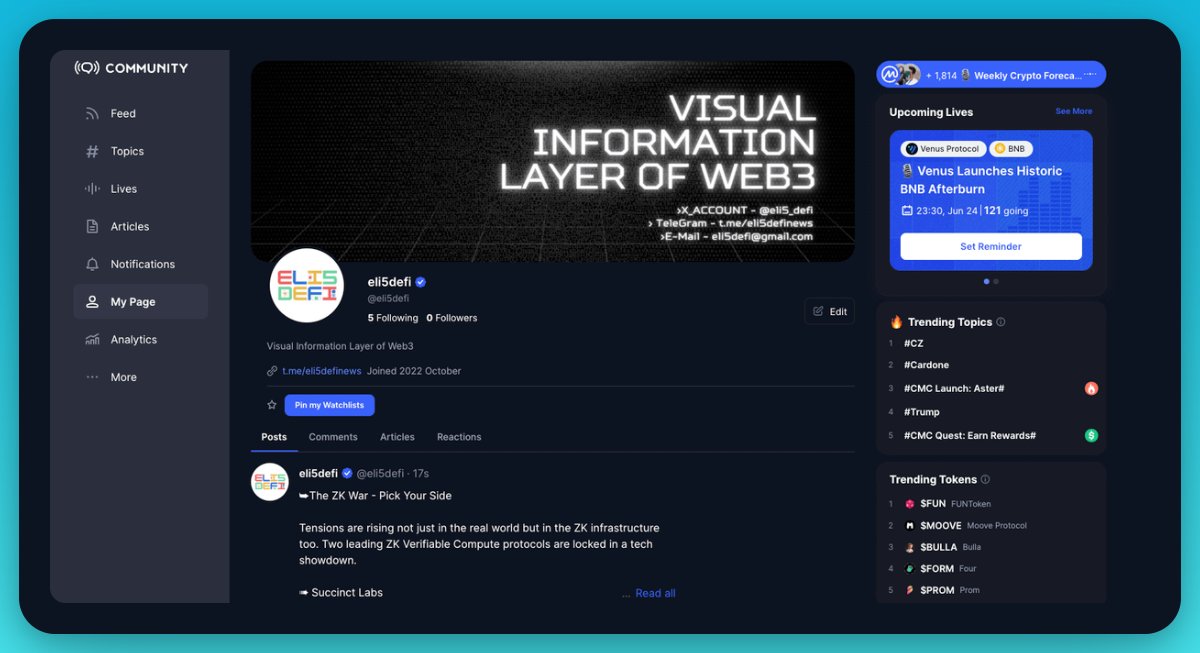Click the 5 Following count
The image size is (1200, 653).
(x=393, y=318)
